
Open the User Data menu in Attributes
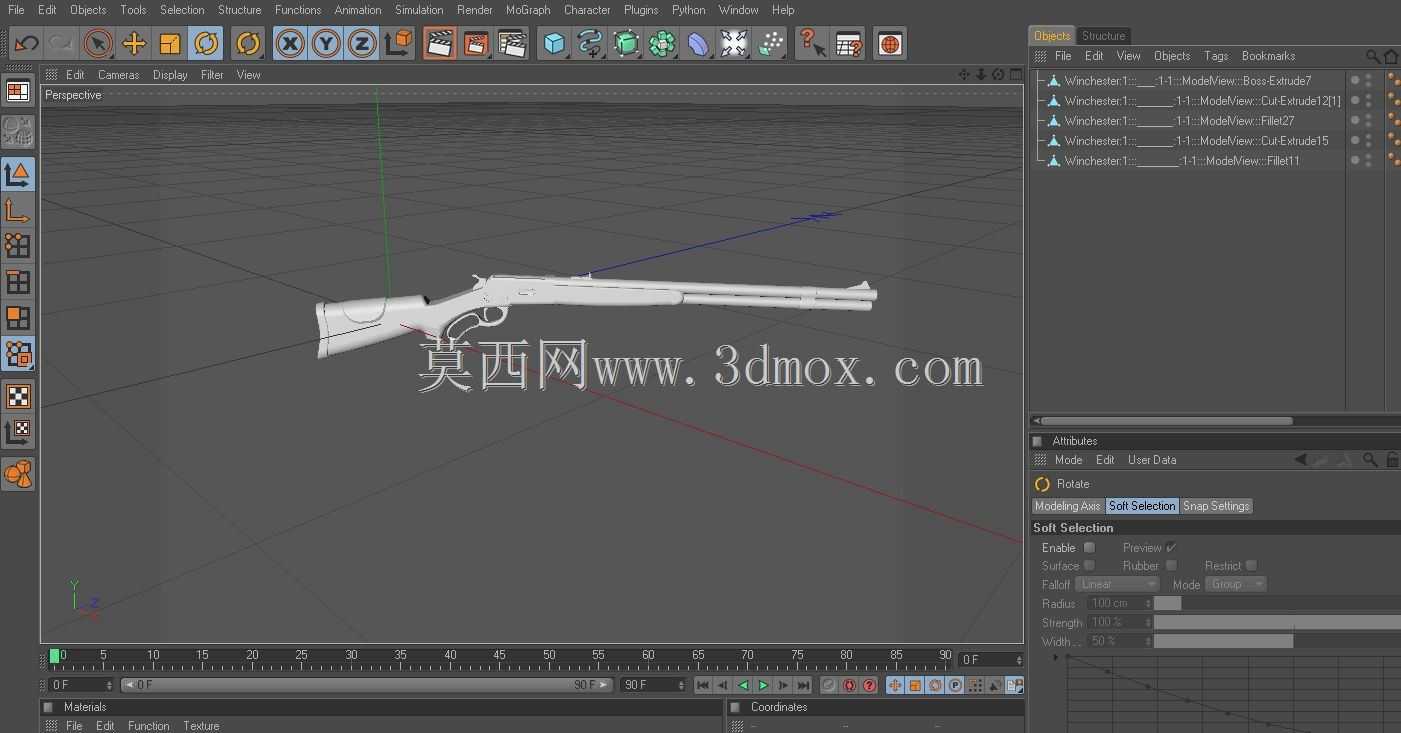pyautogui.click(x=1152, y=460)
